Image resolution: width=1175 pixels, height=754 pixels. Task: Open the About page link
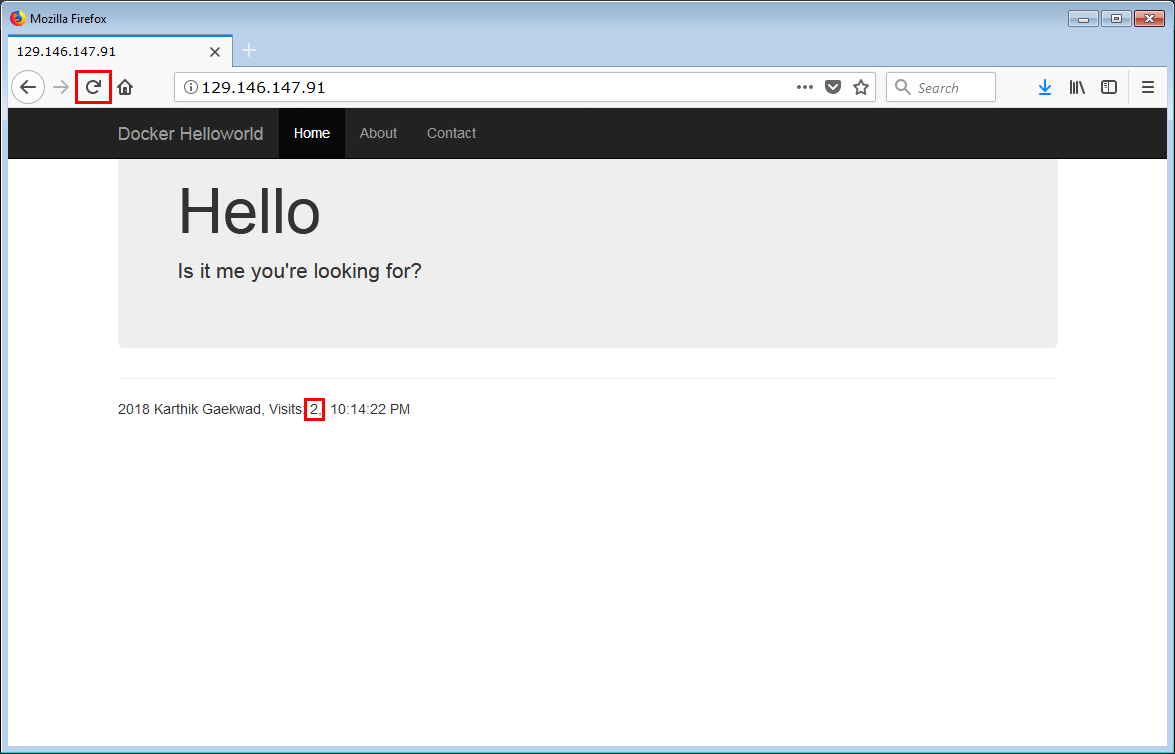pyautogui.click(x=378, y=133)
